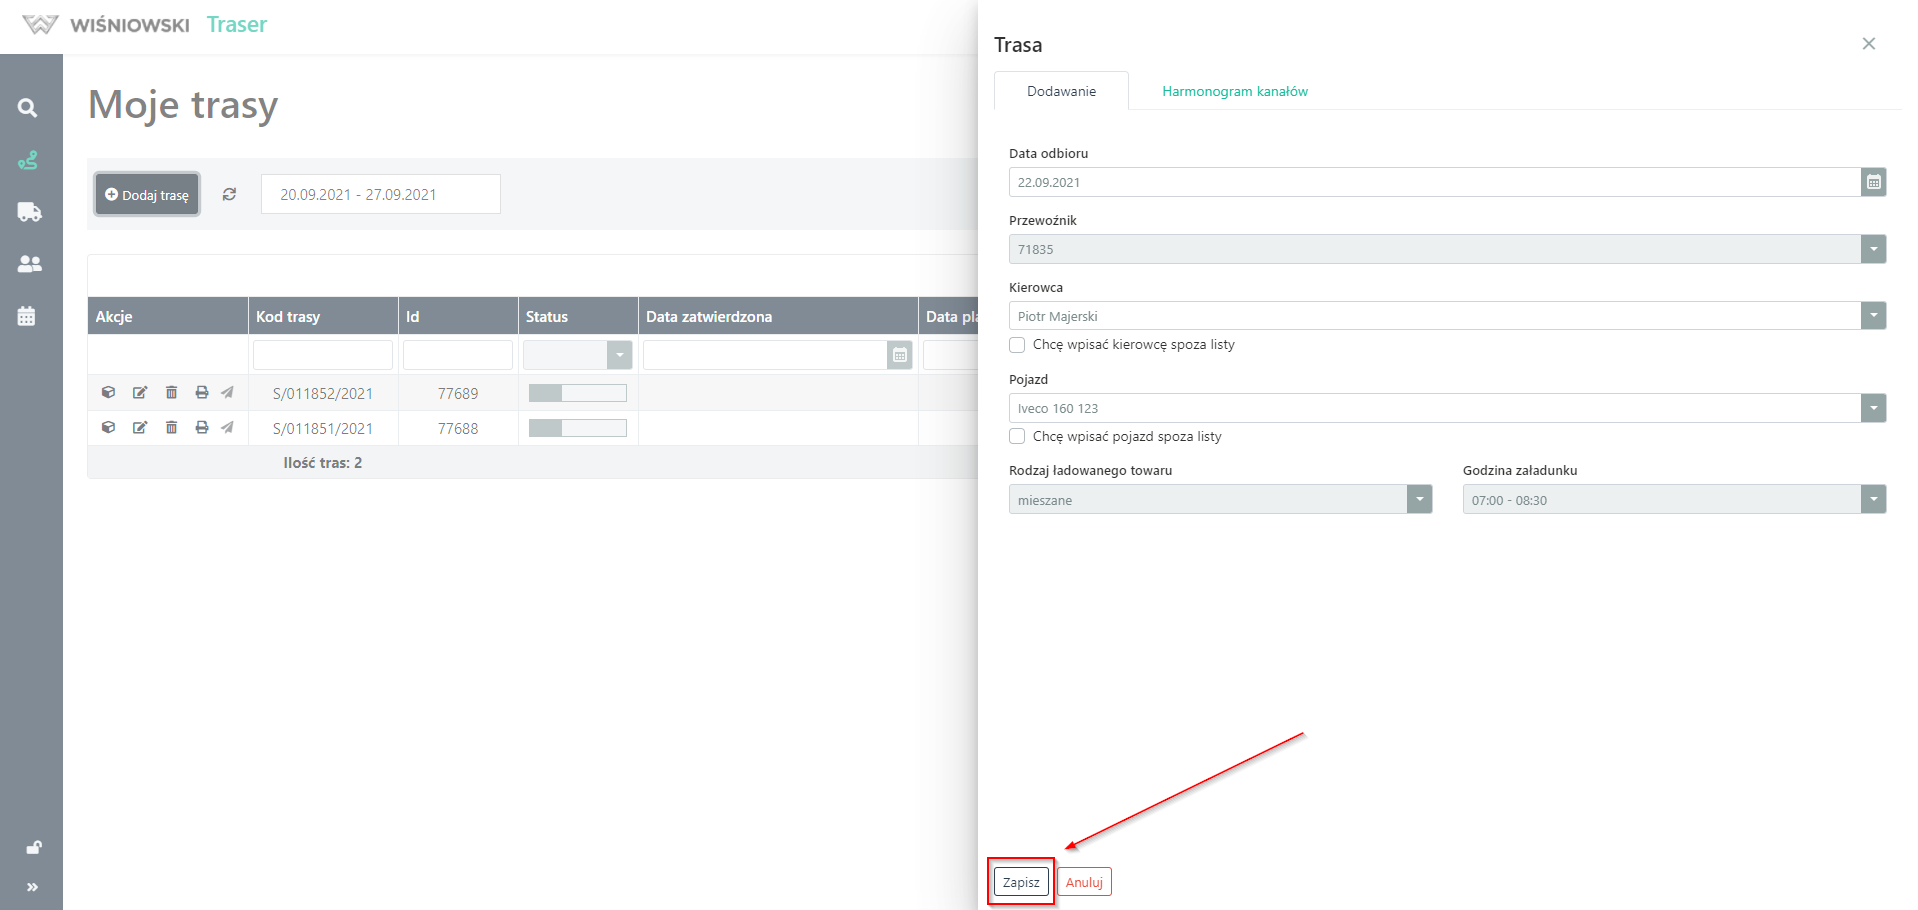Open the truck vehicles icon in sidebar
The height and width of the screenshot is (910, 1918).
pos(29,212)
